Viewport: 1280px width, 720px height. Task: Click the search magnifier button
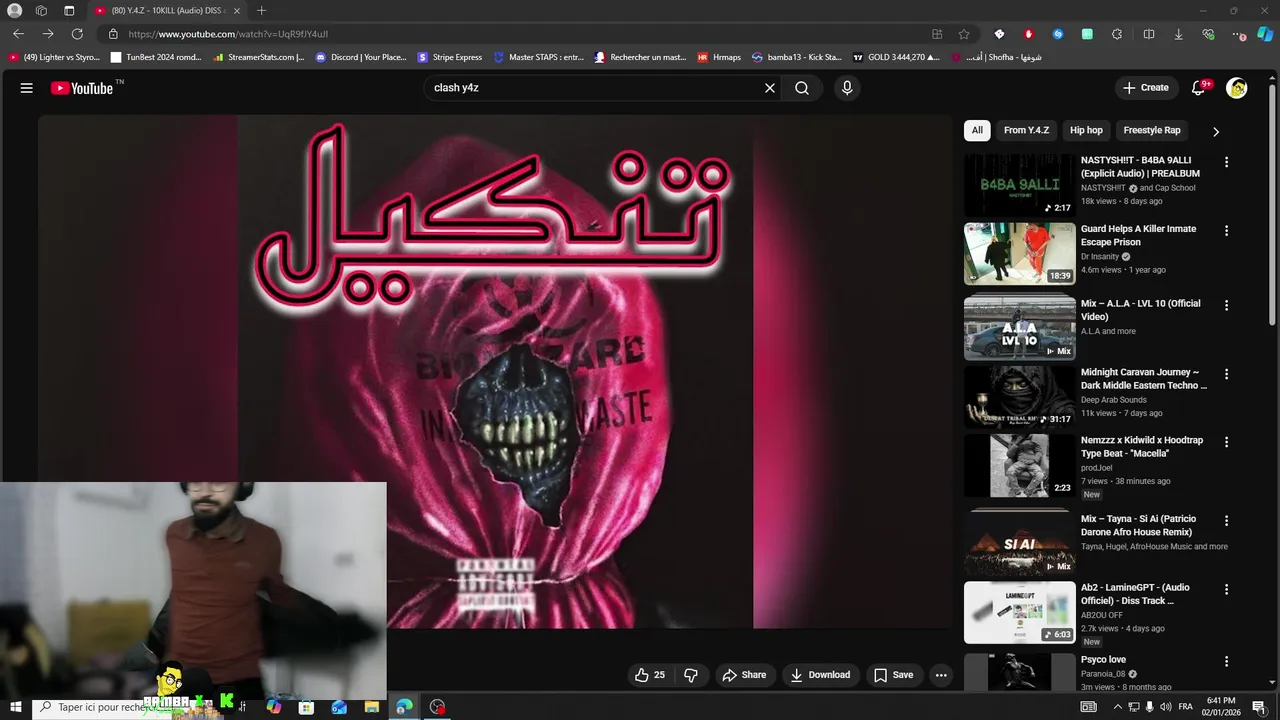(802, 88)
